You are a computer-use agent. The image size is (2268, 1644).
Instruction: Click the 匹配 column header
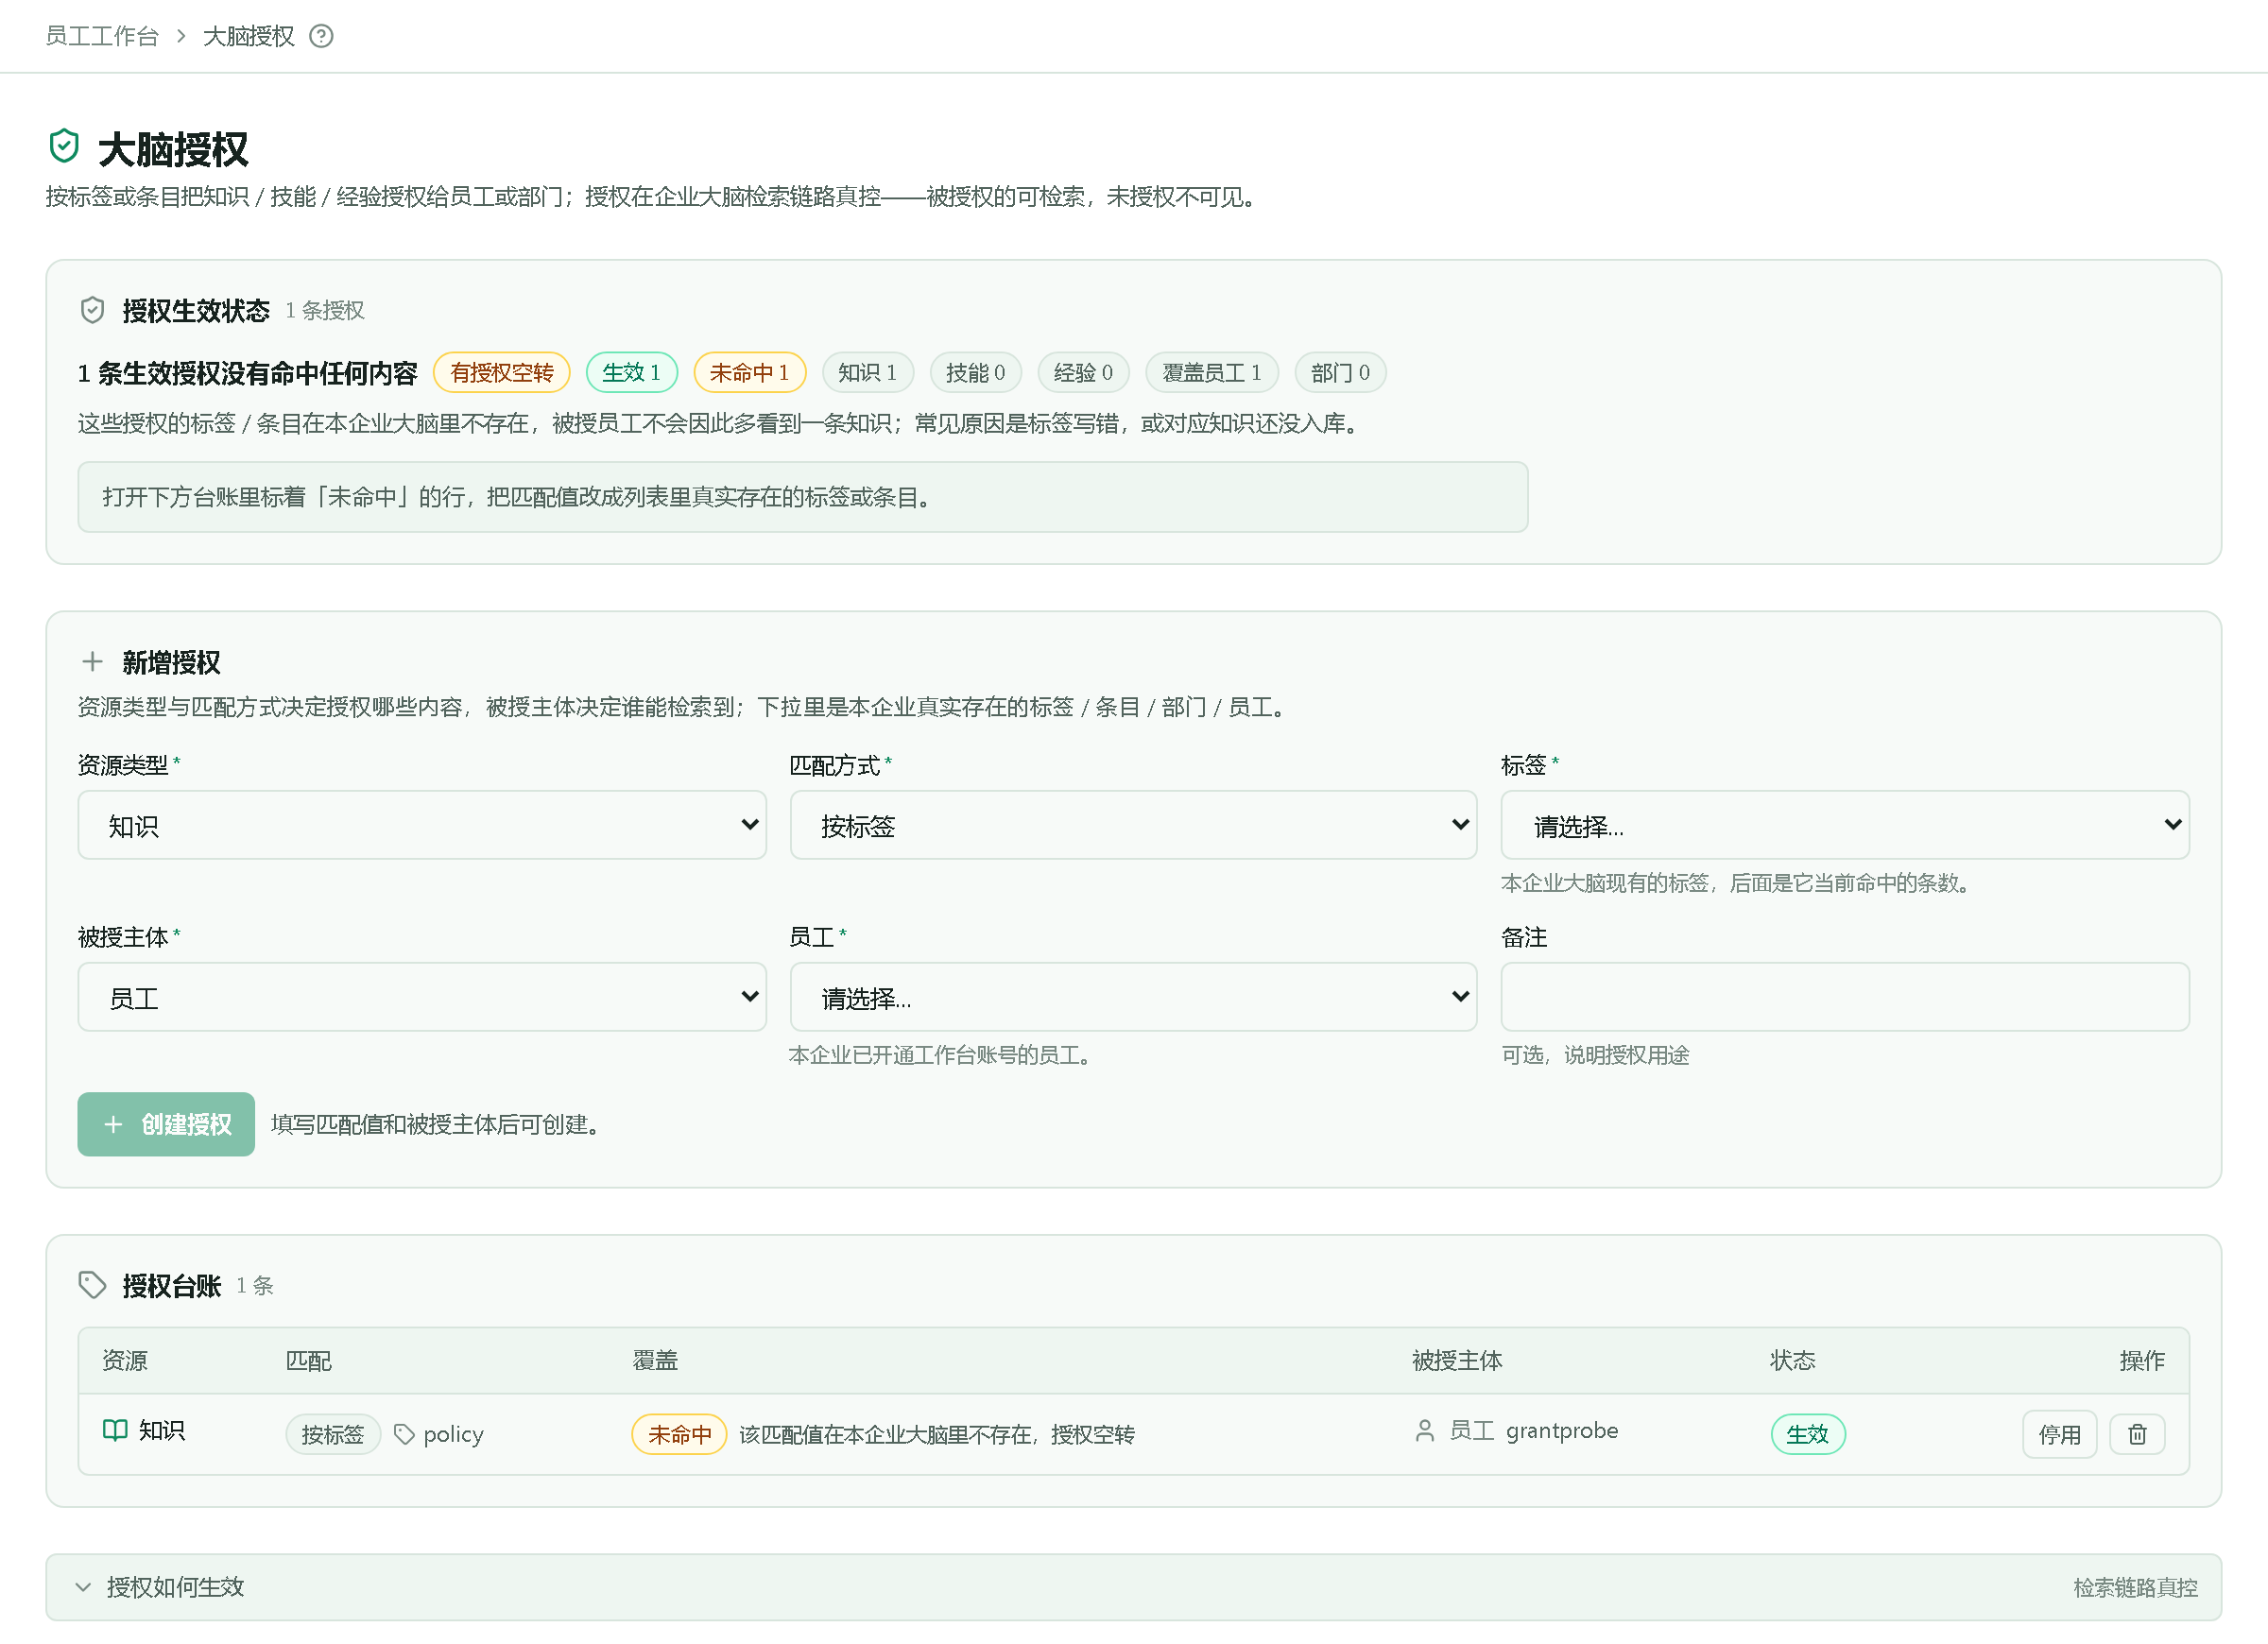(x=308, y=1360)
